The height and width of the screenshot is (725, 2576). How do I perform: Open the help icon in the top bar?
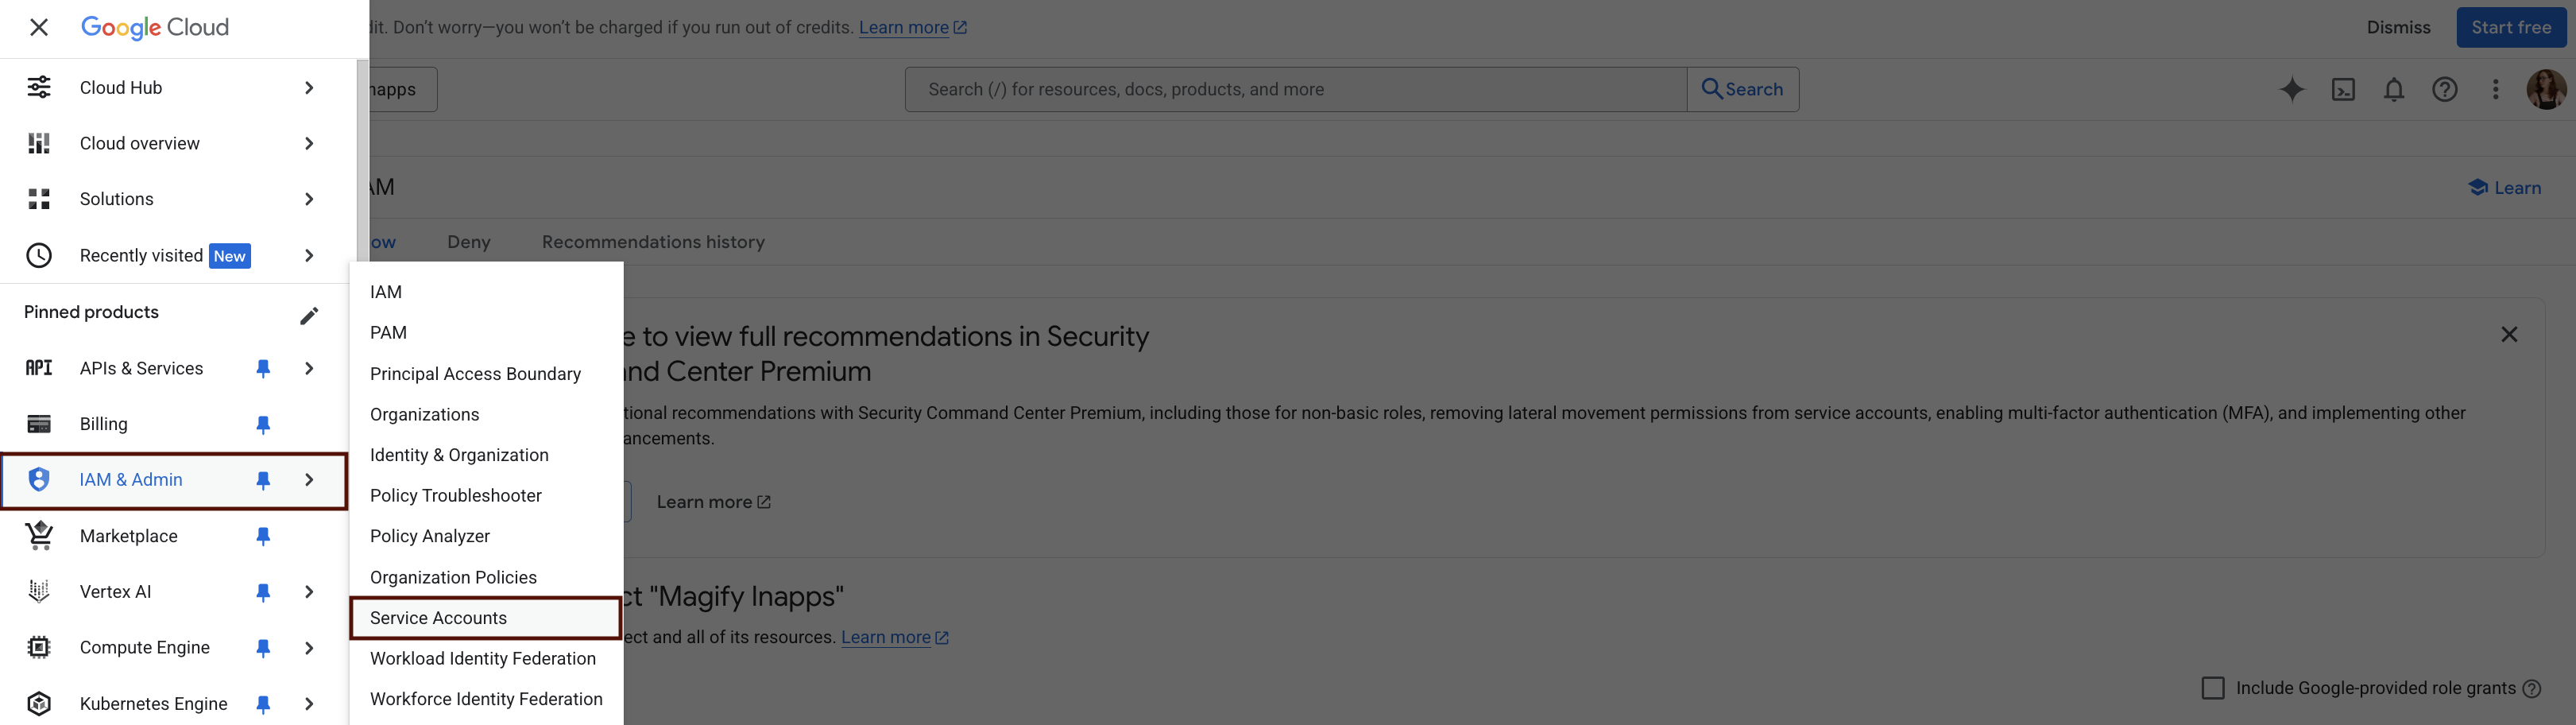2445,89
